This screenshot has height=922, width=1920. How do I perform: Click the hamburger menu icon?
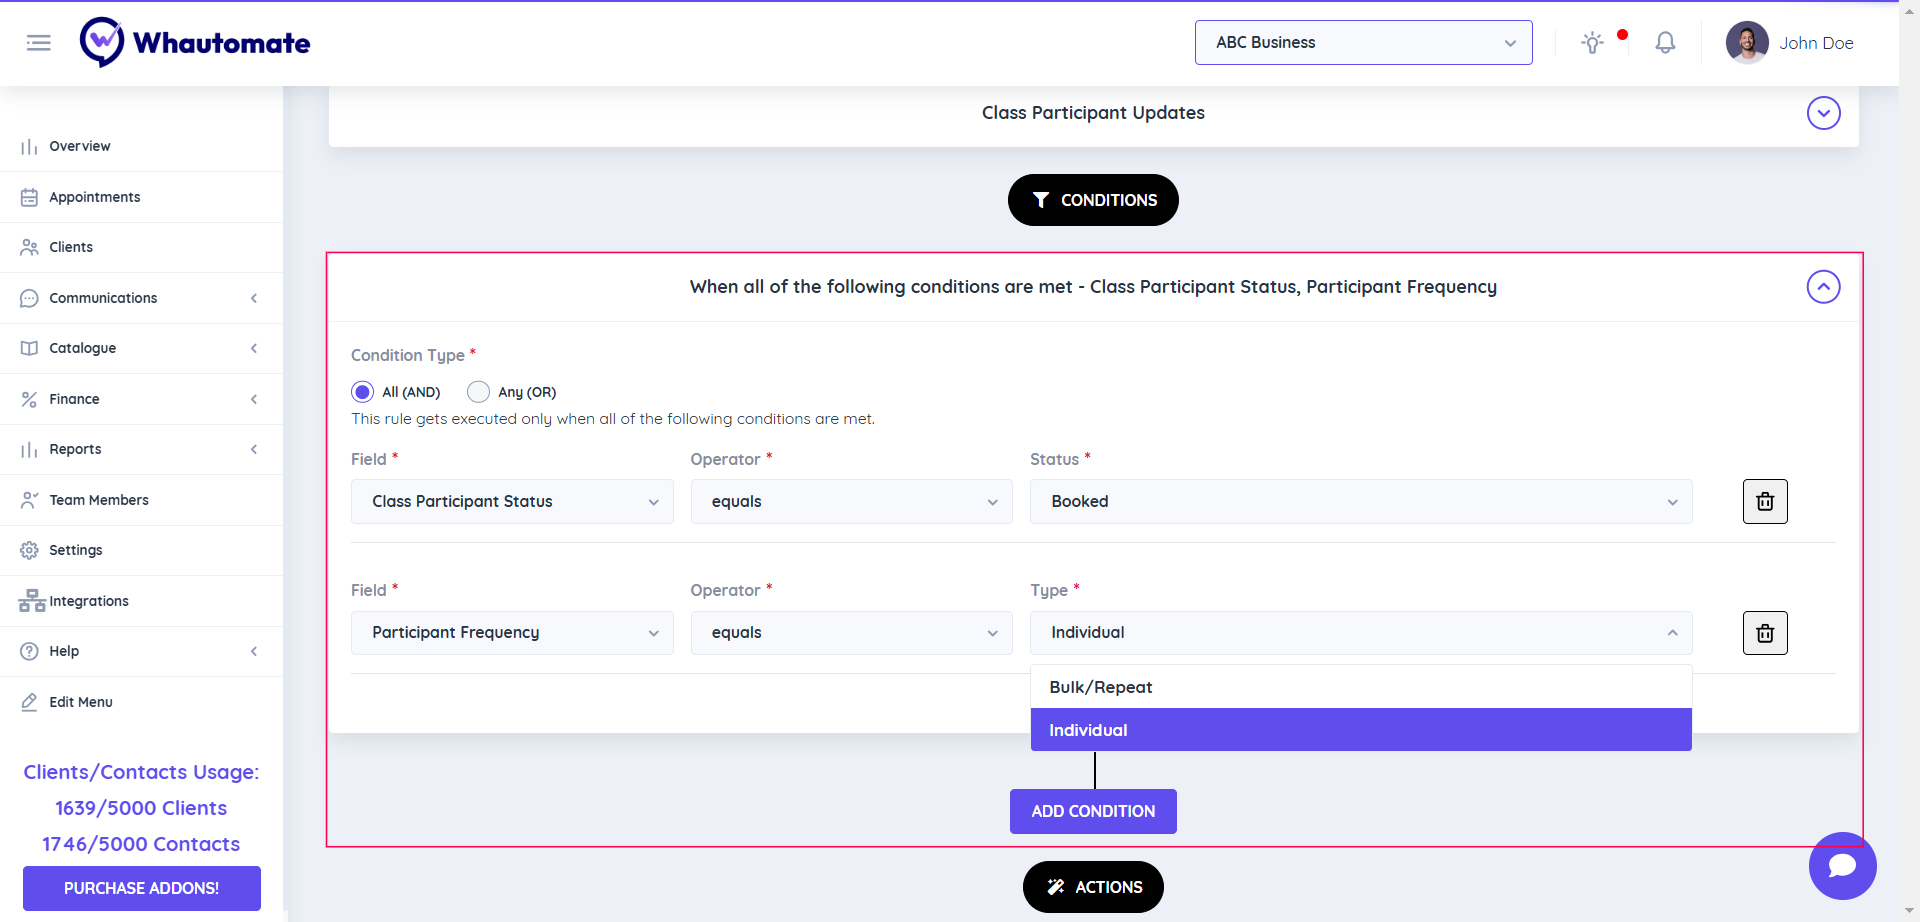click(38, 43)
